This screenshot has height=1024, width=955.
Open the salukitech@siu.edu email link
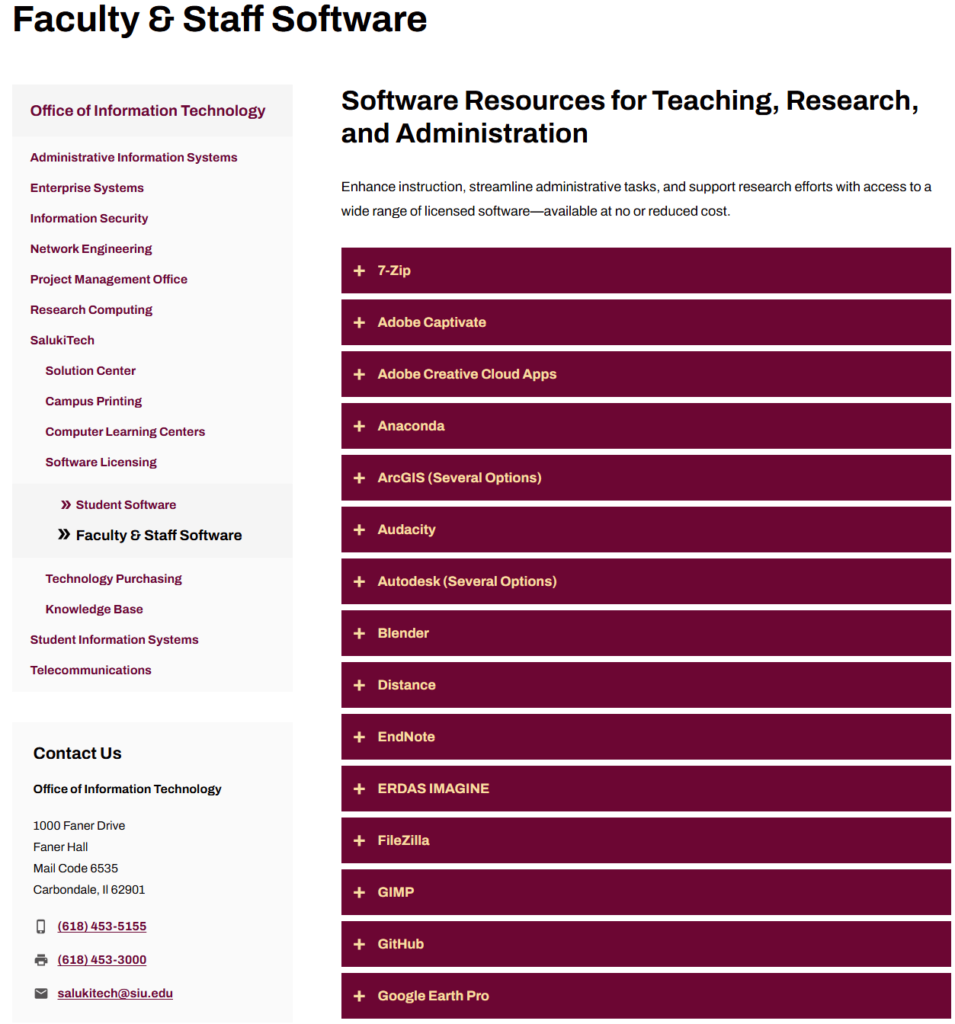click(x=115, y=994)
